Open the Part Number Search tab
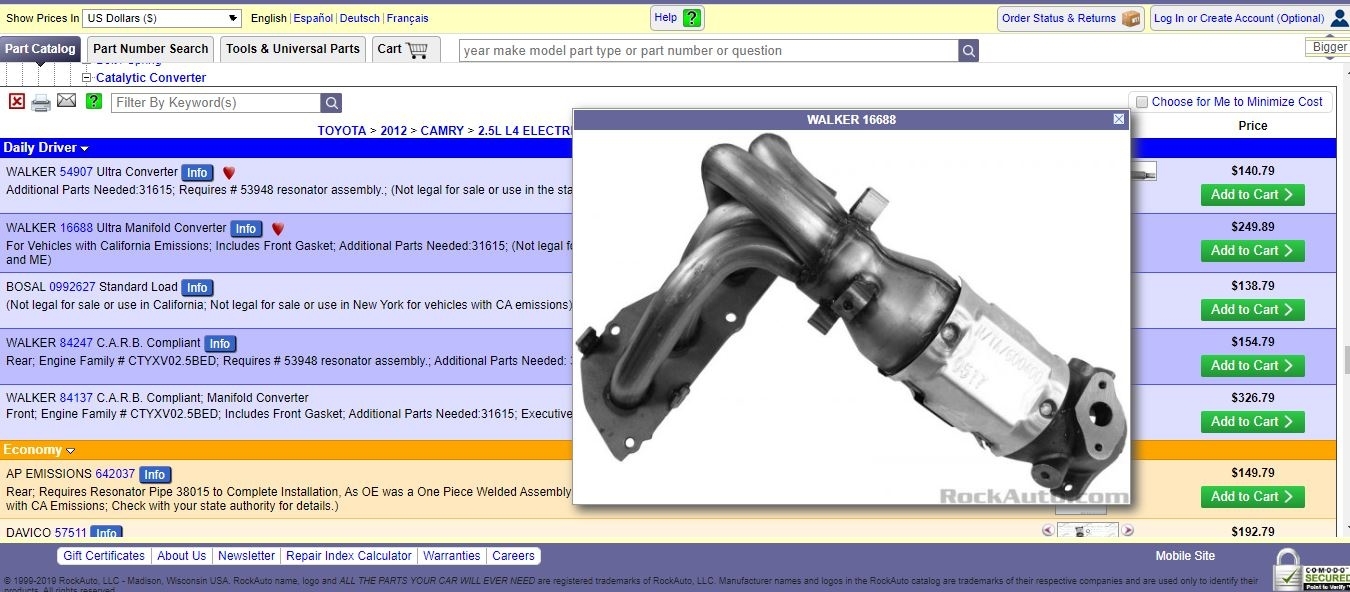This screenshot has width=1350, height=592. (x=150, y=49)
